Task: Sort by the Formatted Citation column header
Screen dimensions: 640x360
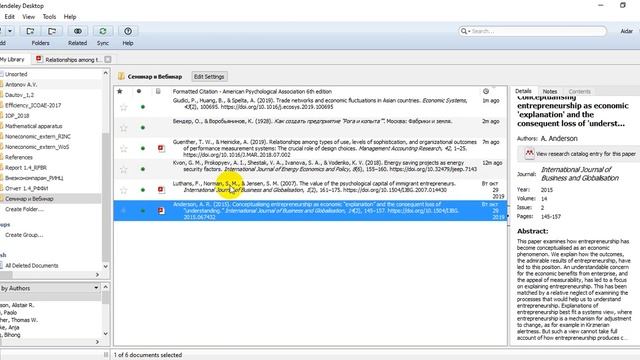Action: point(252,91)
